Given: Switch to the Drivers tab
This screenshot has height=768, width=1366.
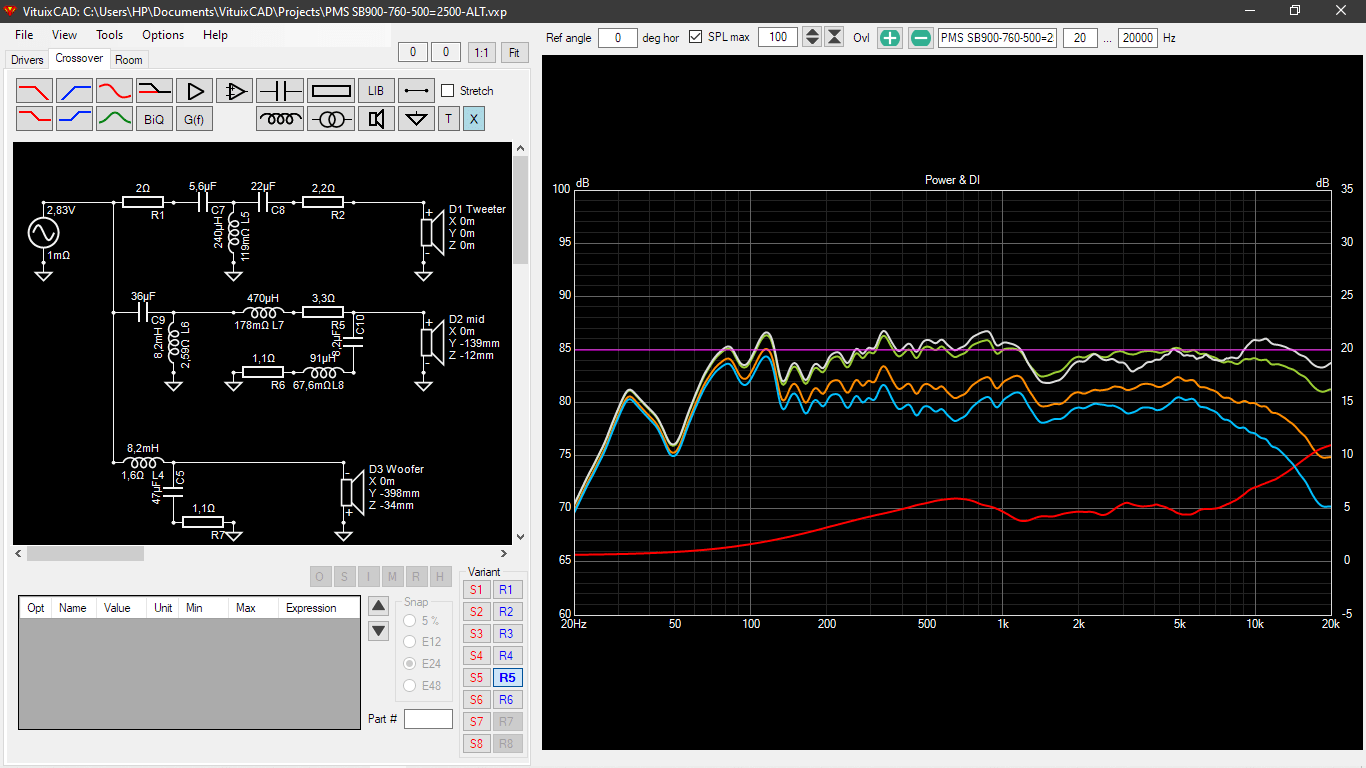Looking at the screenshot, I should pyautogui.click(x=27, y=60).
